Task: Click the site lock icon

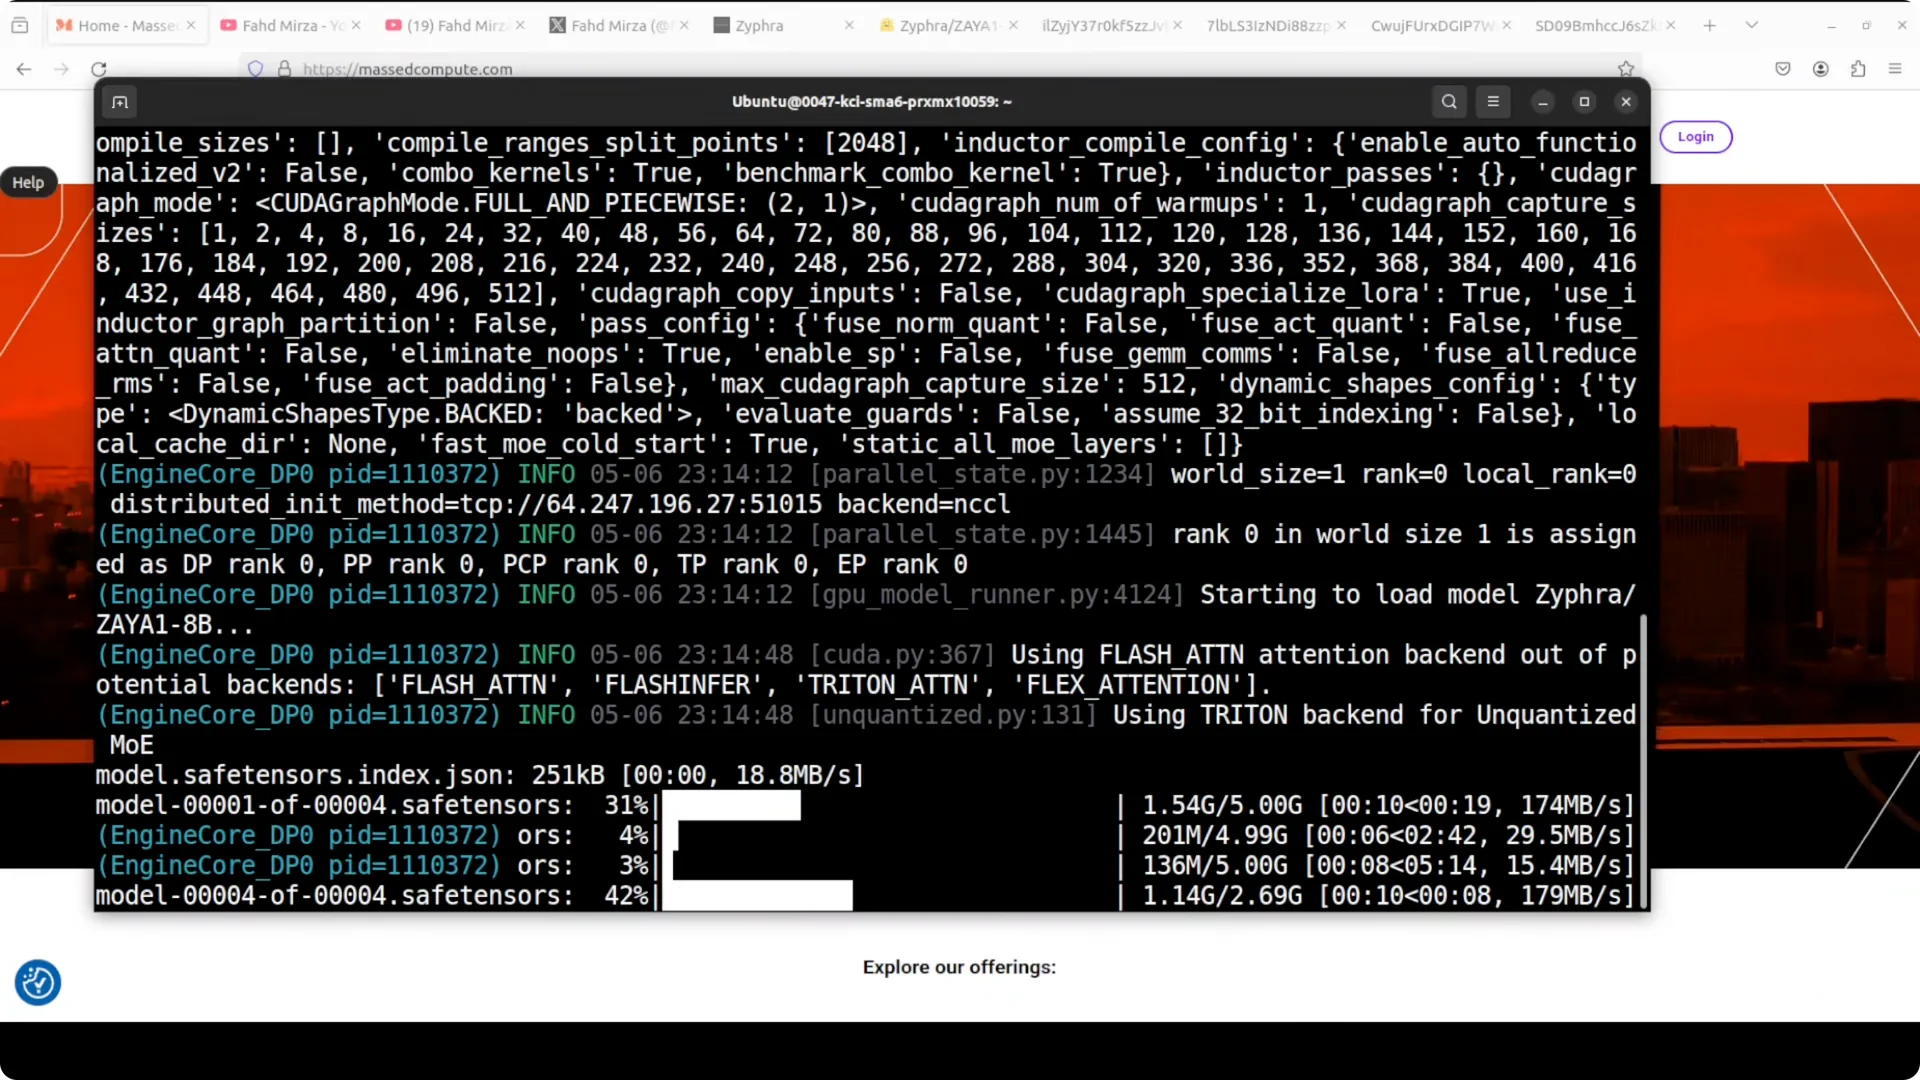Action: 285,69
